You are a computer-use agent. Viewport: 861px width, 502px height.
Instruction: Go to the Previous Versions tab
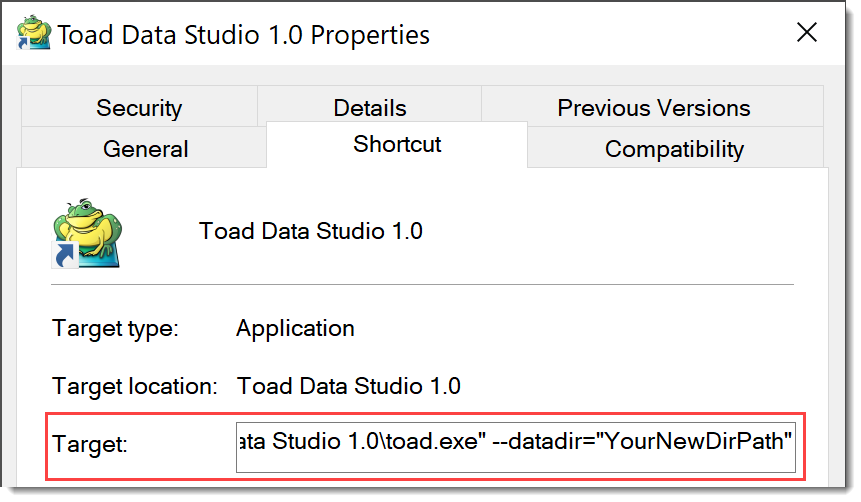653,108
